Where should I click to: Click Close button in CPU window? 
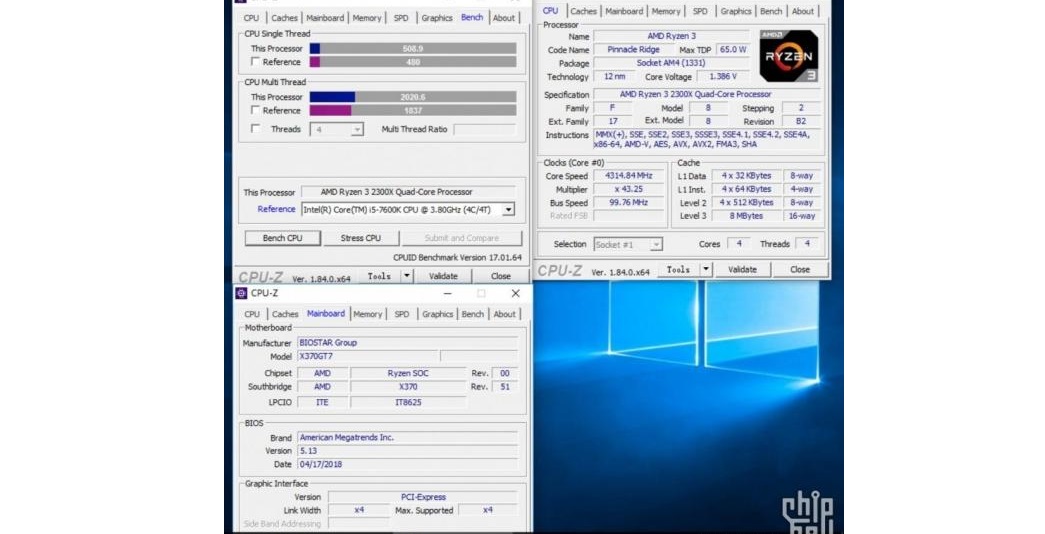(800, 269)
